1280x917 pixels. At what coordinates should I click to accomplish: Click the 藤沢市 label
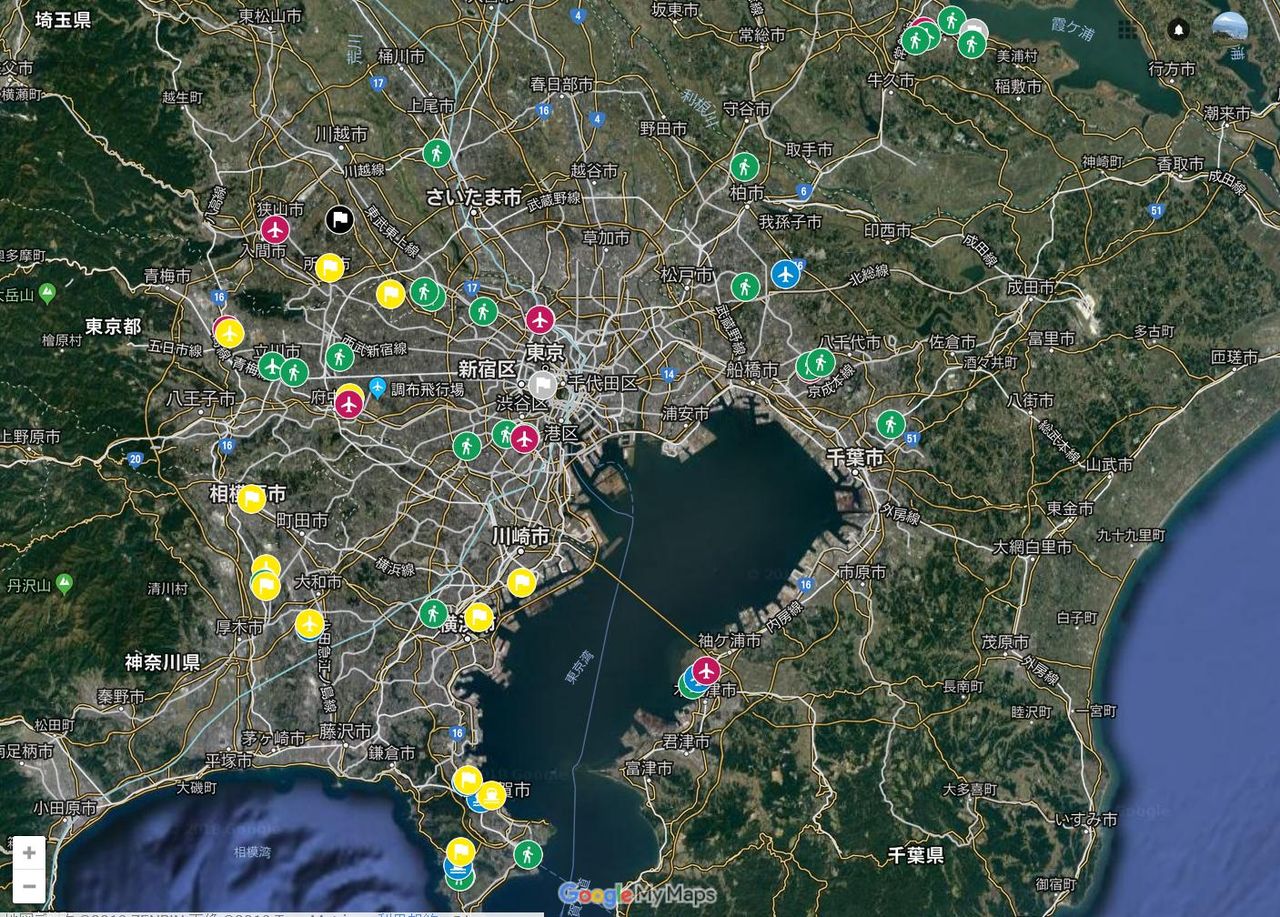click(344, 731)
